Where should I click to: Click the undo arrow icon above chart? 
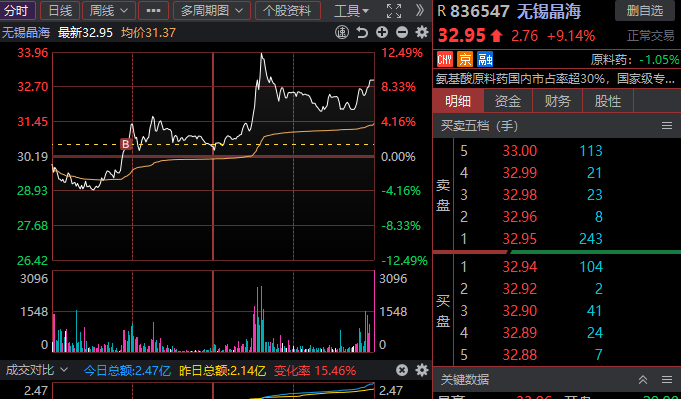pos(362,32)
